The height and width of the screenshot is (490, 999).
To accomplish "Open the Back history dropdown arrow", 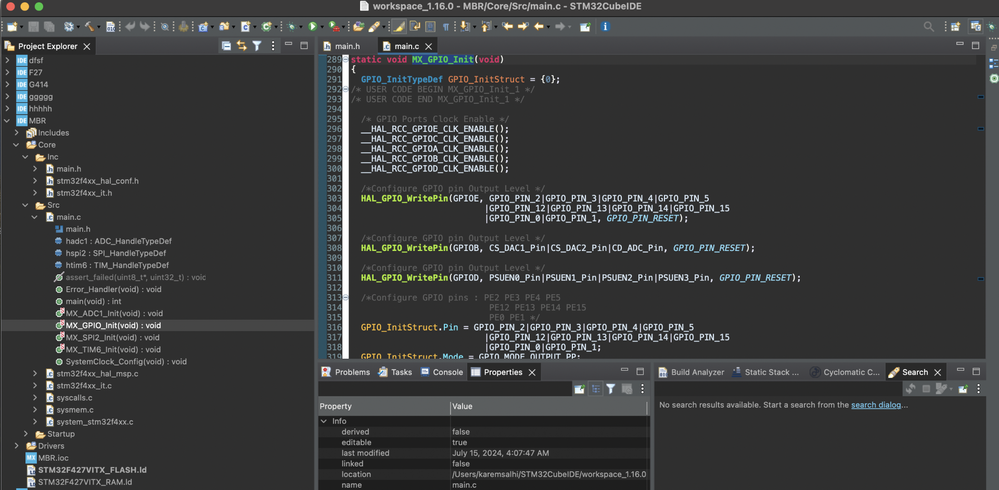I will 549,27.
